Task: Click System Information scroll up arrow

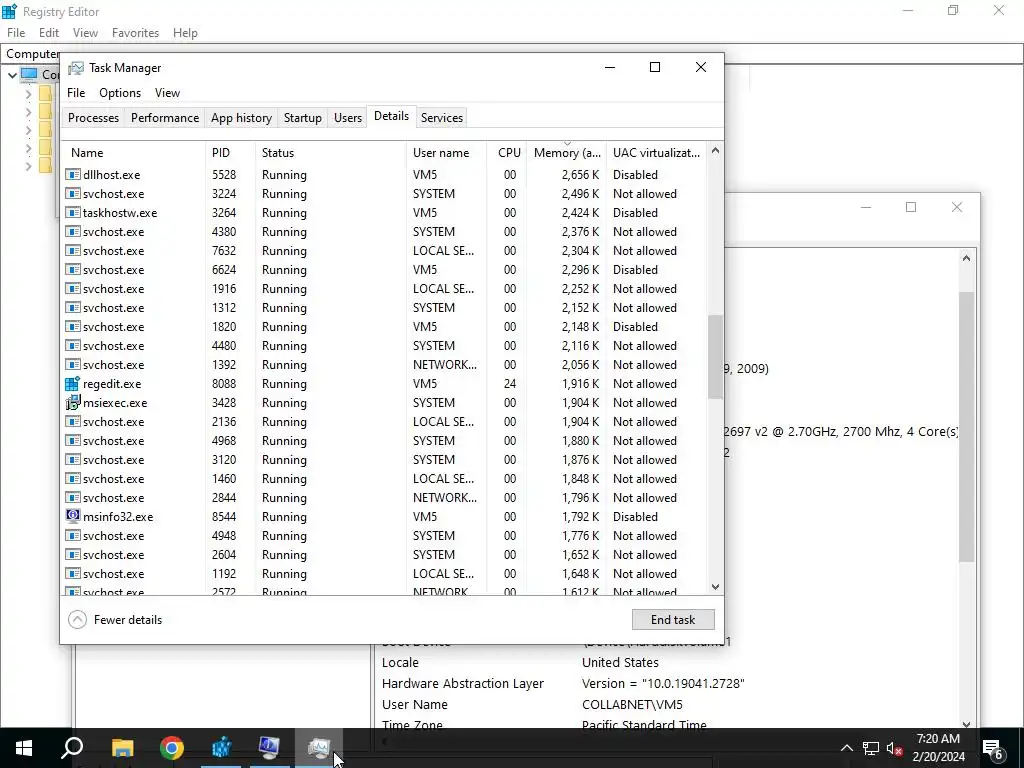Action: 967,258
